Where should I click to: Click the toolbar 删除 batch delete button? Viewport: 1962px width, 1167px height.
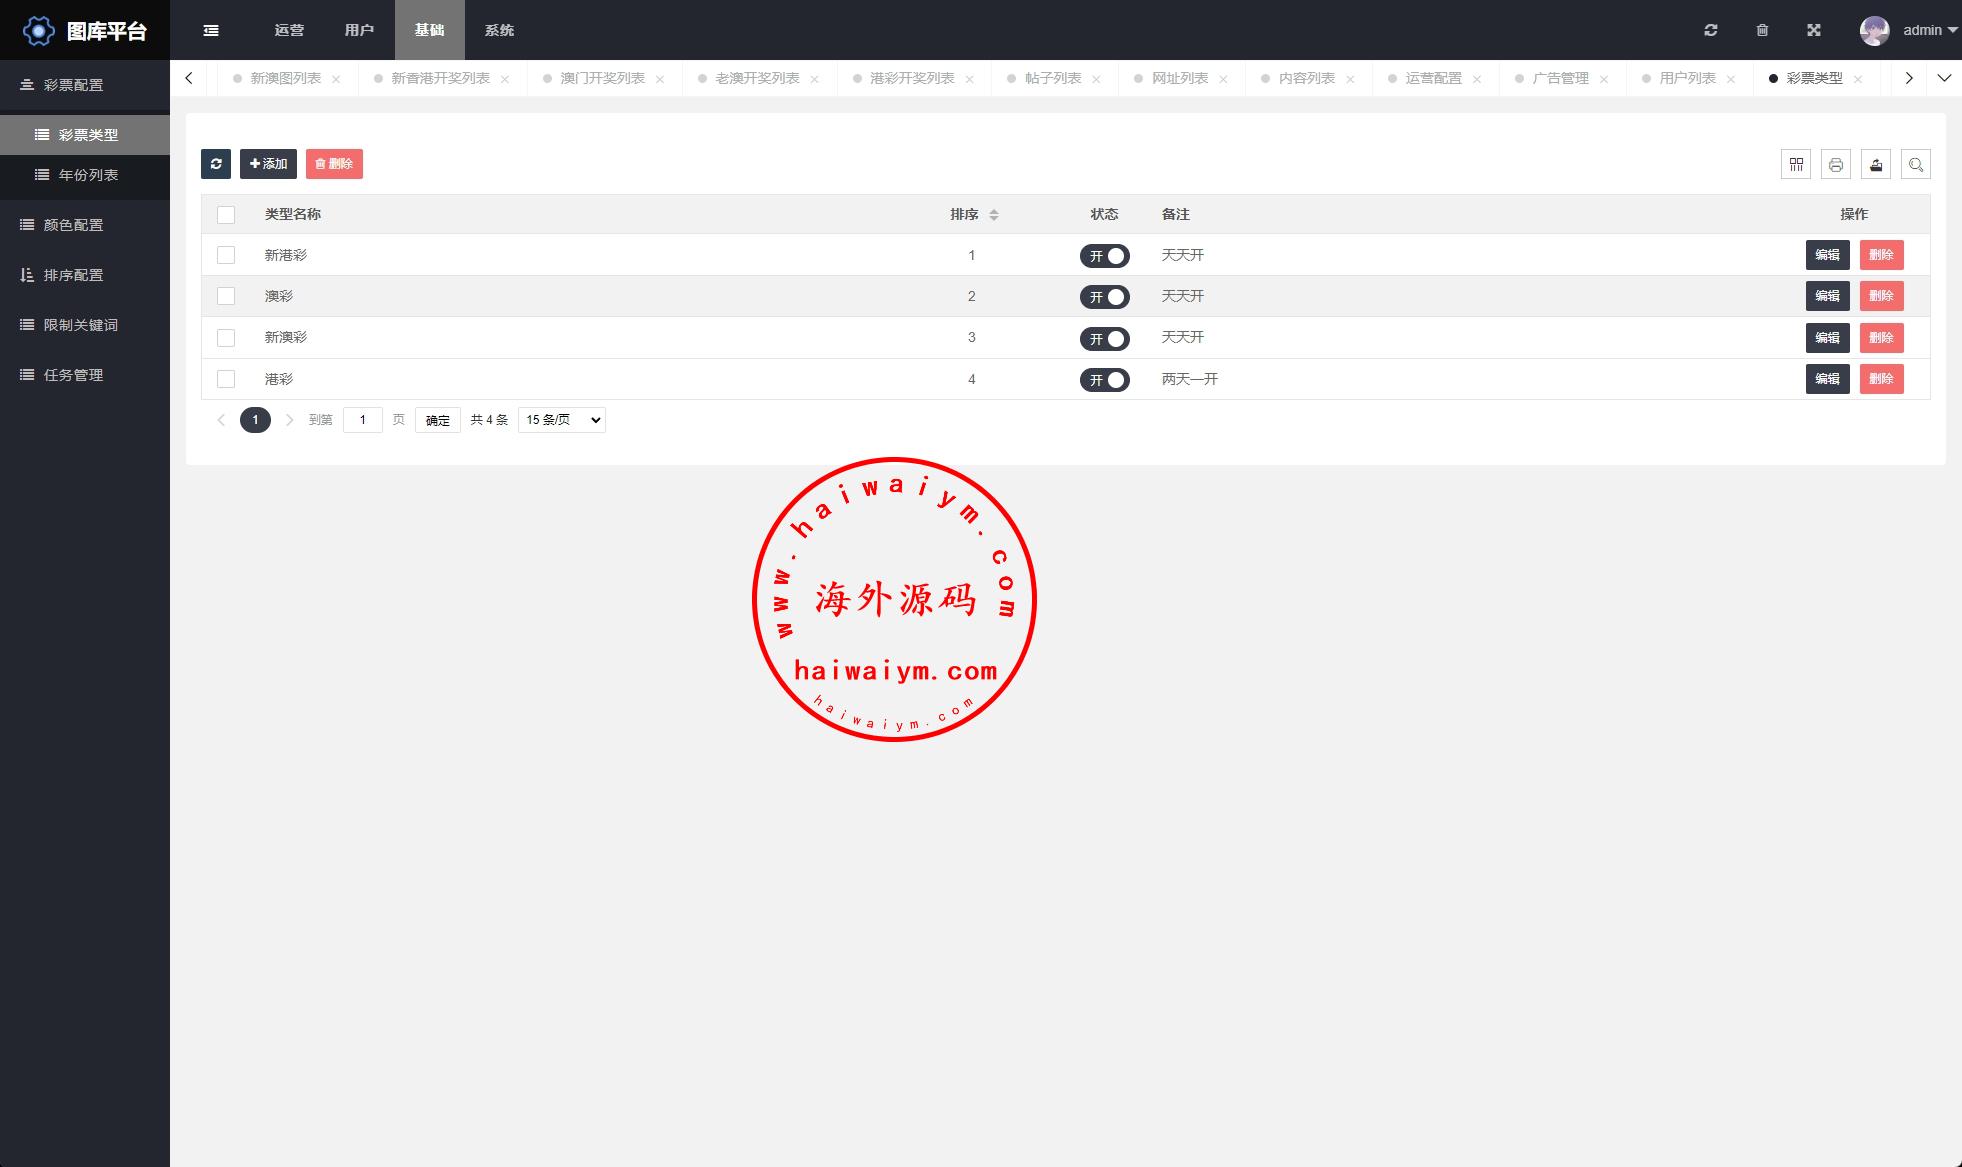pos(334,164)
